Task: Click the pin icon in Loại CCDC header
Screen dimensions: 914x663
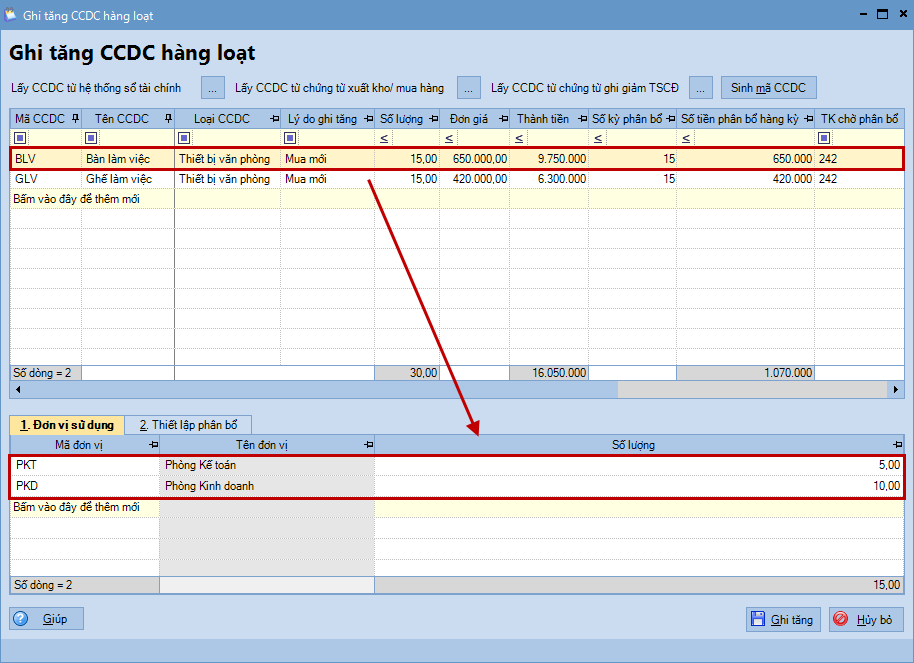Action: coord(273,119)
